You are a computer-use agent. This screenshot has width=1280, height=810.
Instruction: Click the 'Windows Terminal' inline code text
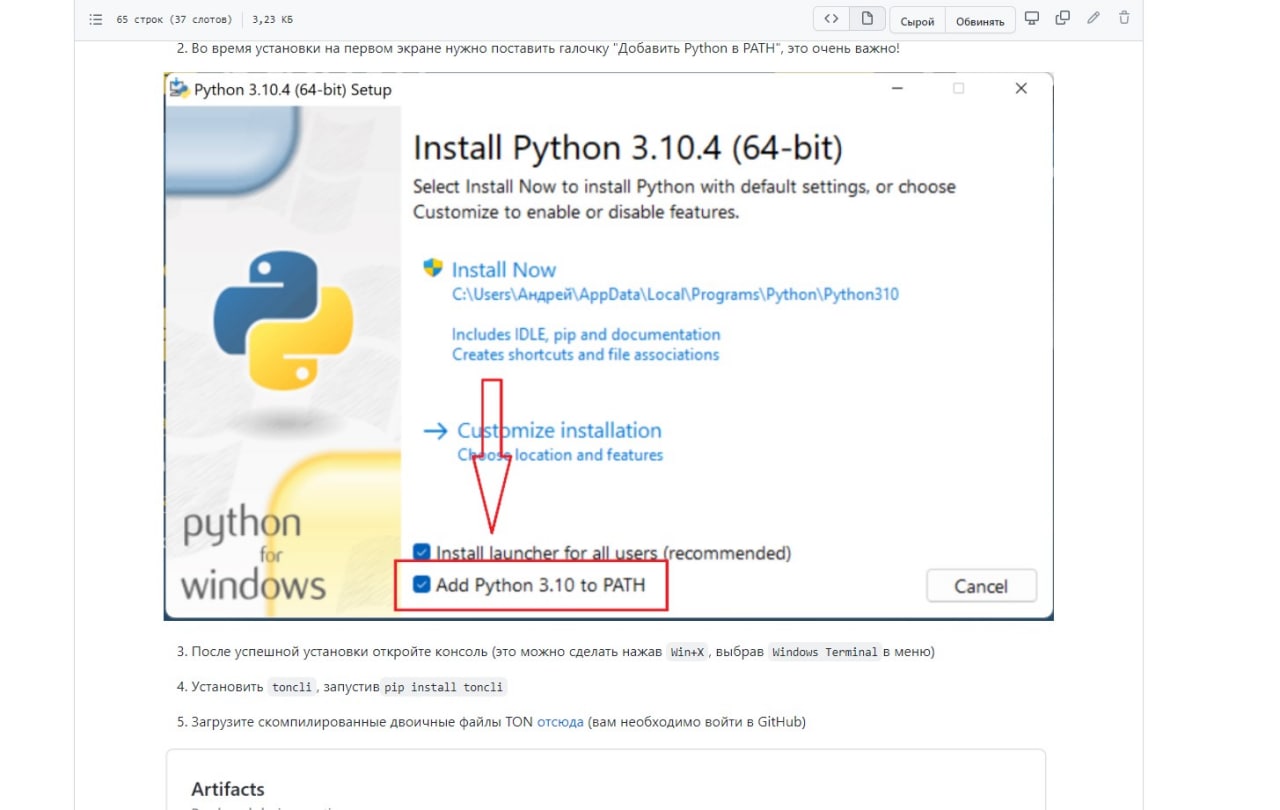[x=824, y=652]
